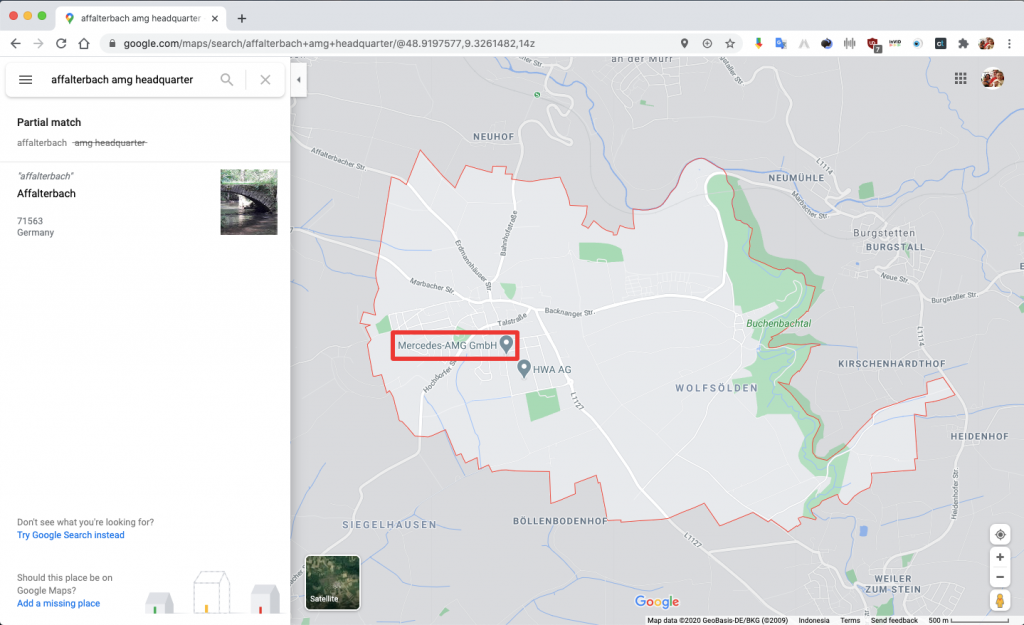Open the Extensions puzzle icon
This screenshot has height=625, width=1024.
[x=963, y=44]
